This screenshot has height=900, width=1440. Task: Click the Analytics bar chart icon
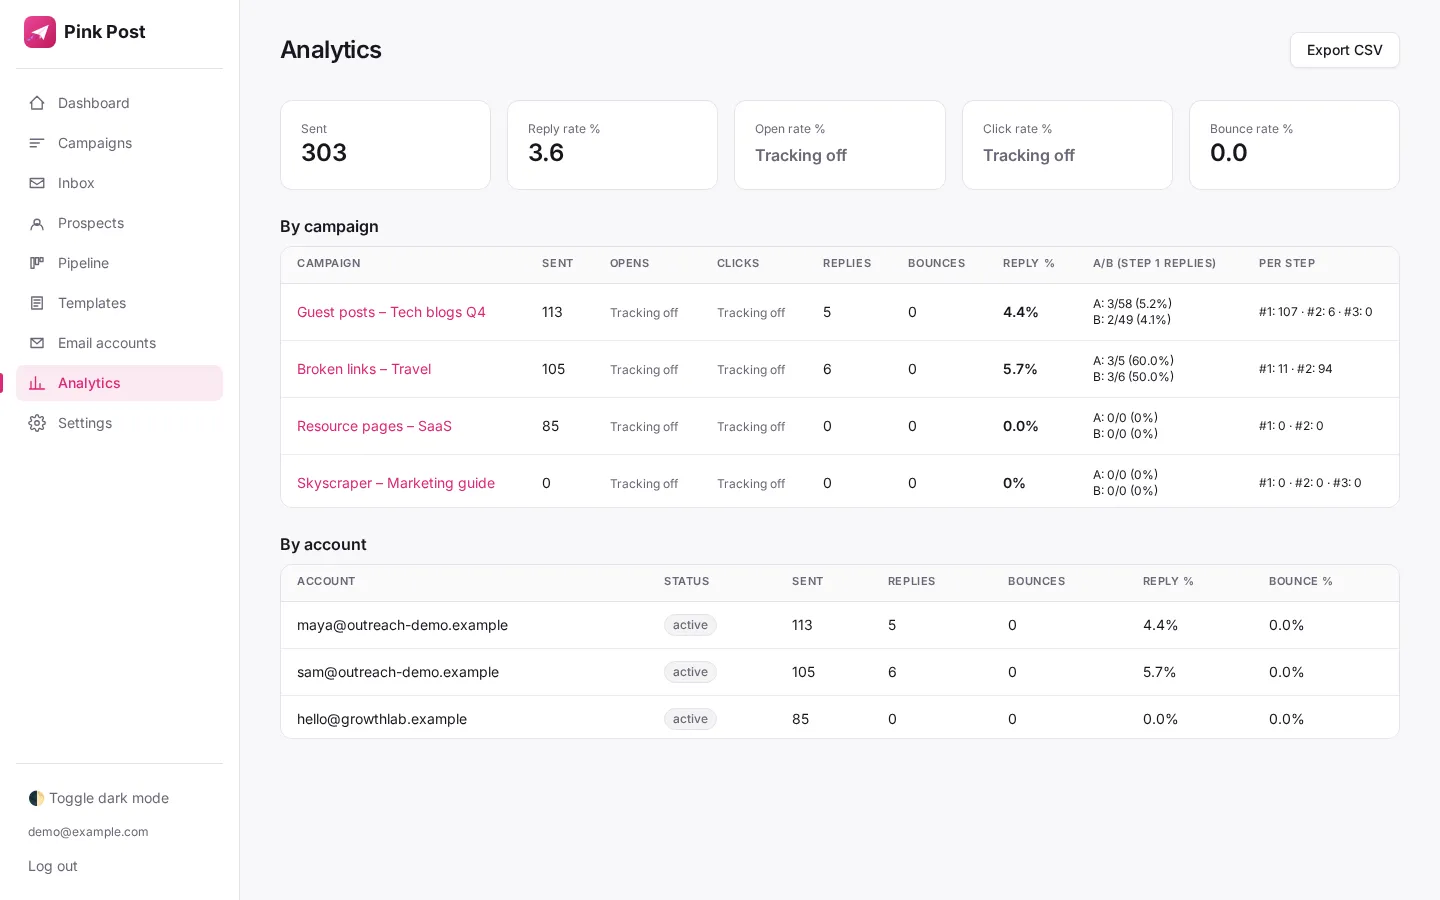tap(37, 383)
